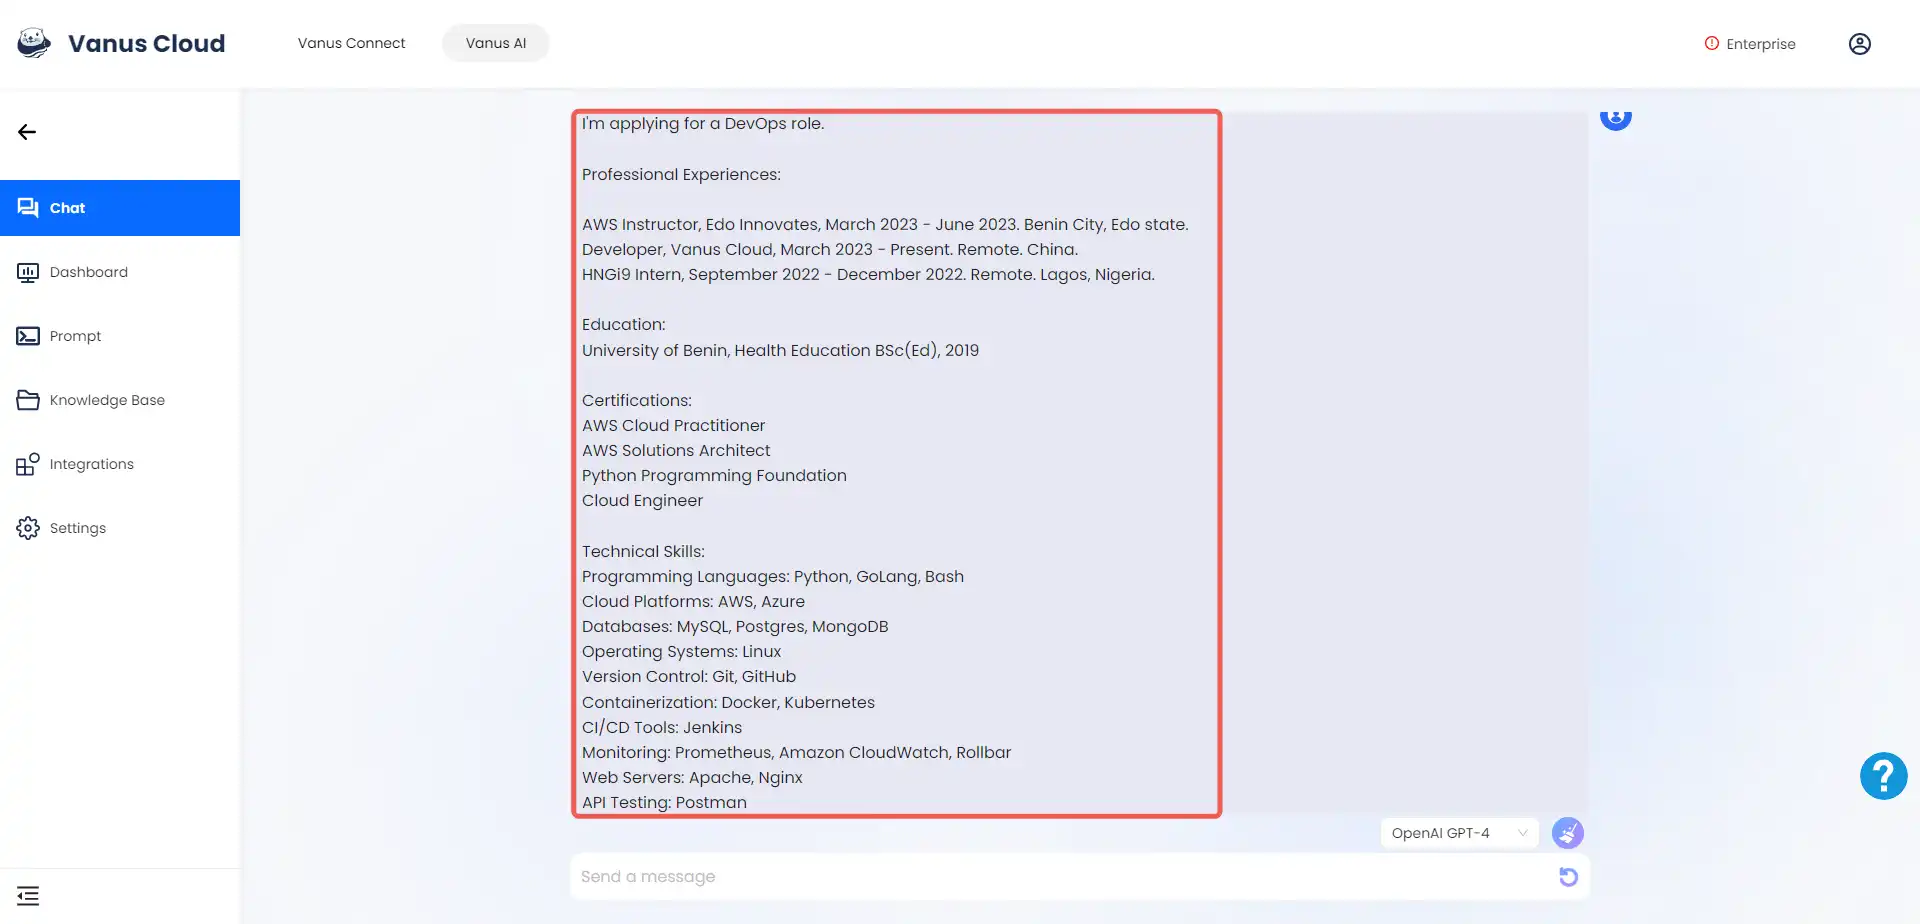The image size is (1920, 924).
Task: Go back using the left arrow
Action: tap(27, 132)
